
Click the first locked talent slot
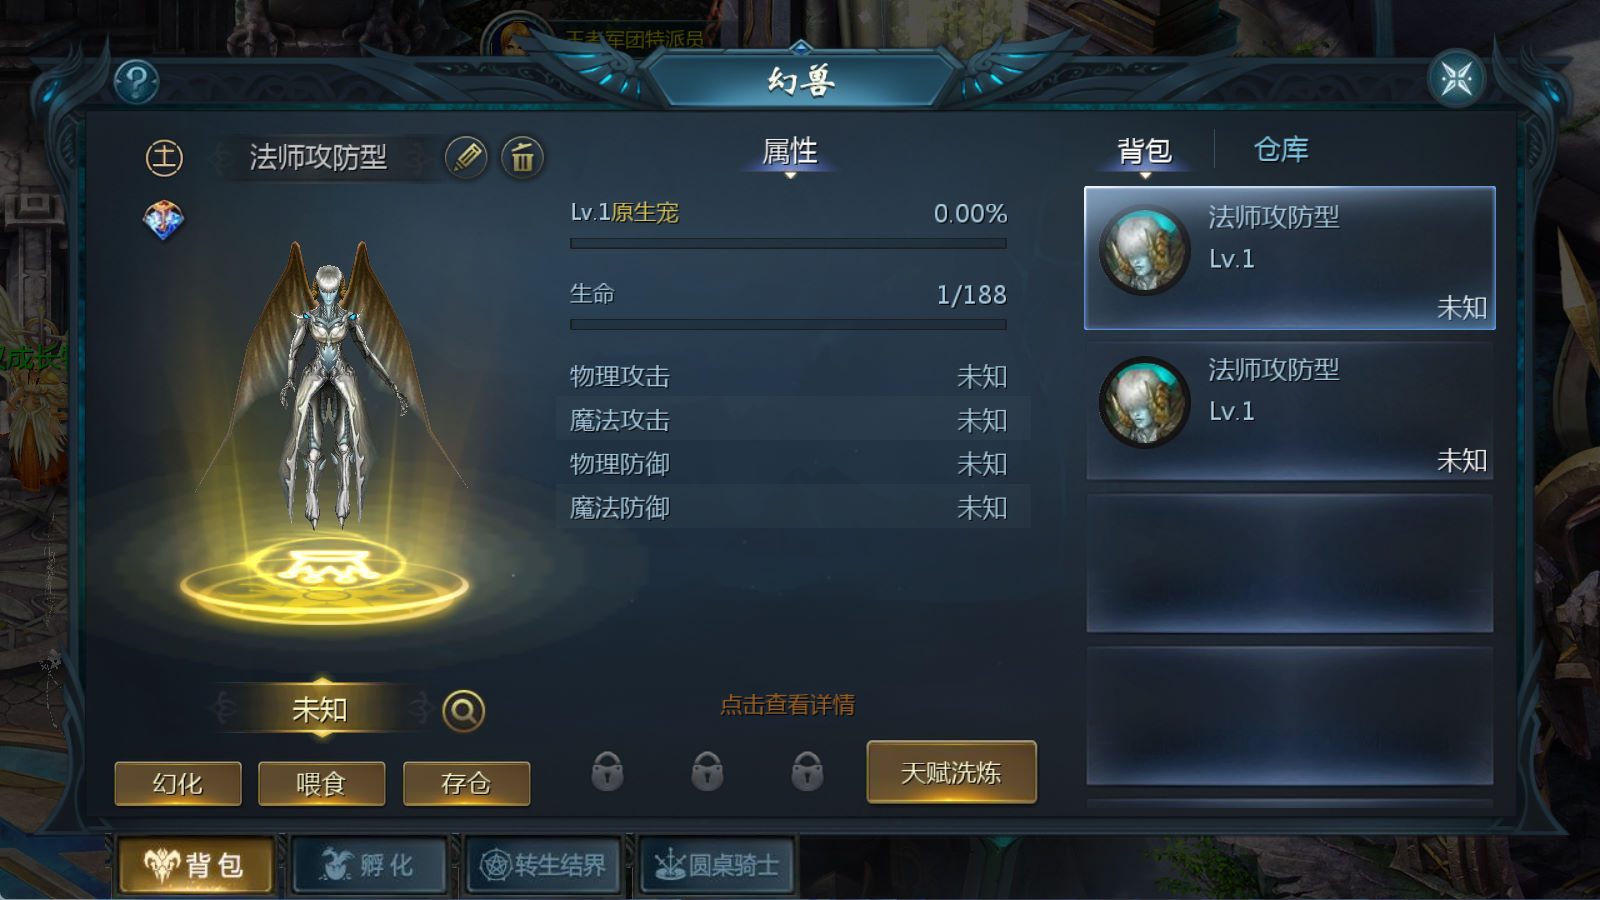(x=607, y=771)
